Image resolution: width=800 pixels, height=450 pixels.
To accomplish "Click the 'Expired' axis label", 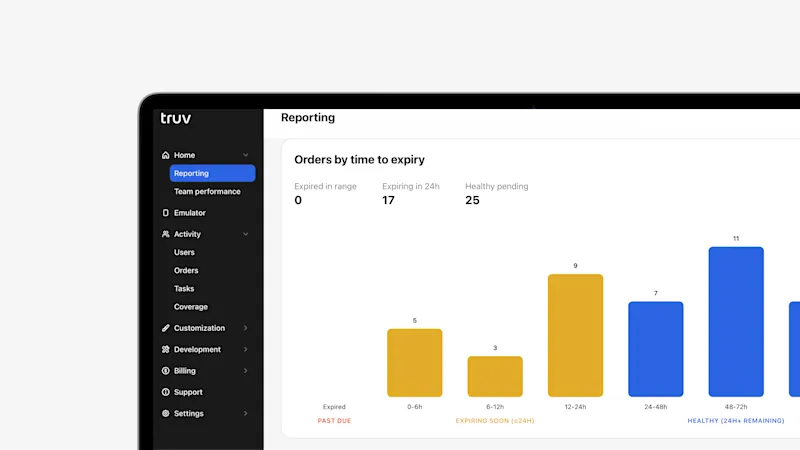I will coord(334,407).
